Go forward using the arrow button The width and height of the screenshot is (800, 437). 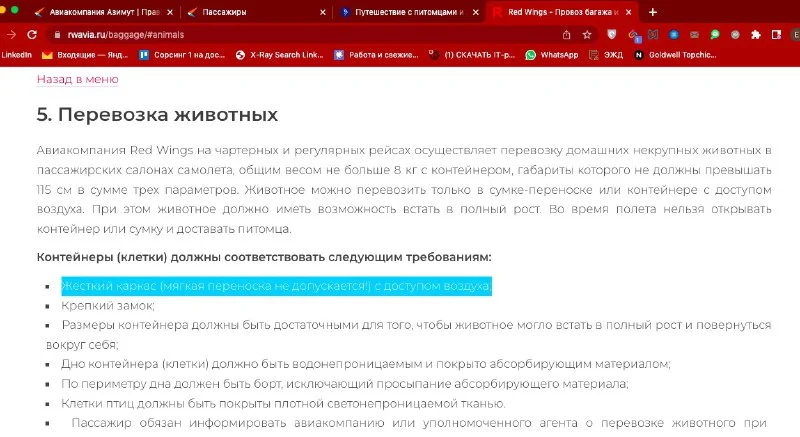click(11, 35)
